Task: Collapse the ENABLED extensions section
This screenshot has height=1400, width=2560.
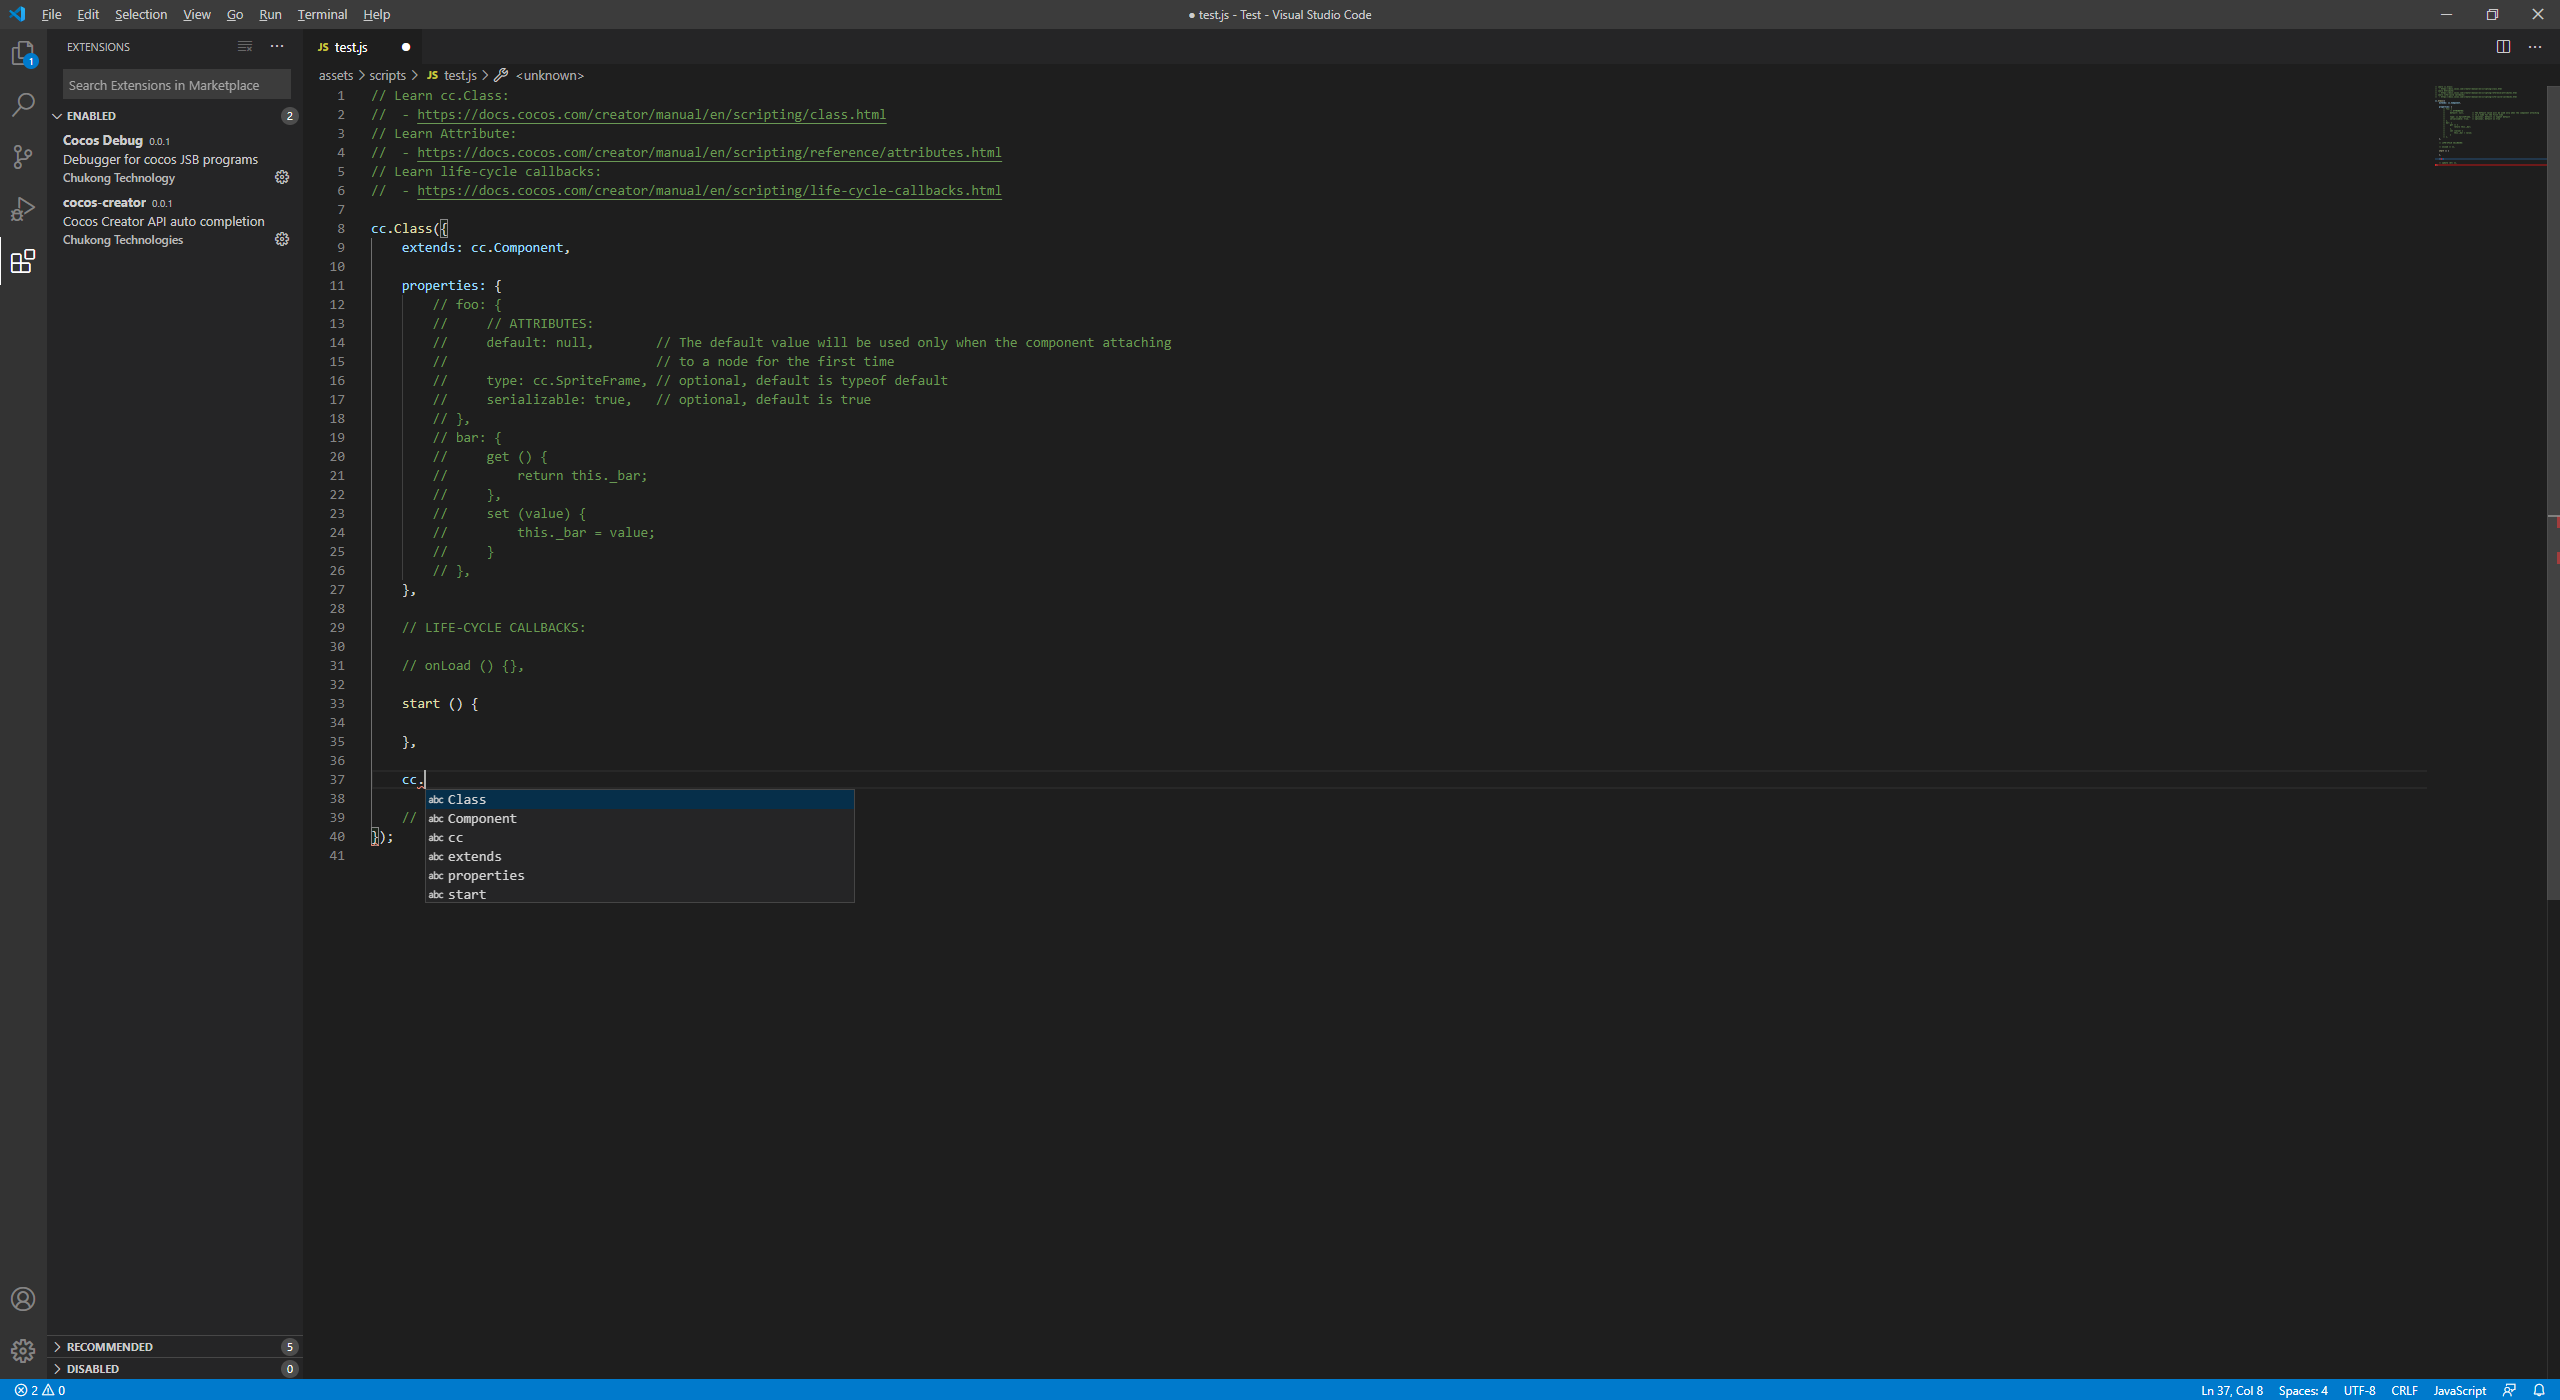Action: click(x=91, y=116)
